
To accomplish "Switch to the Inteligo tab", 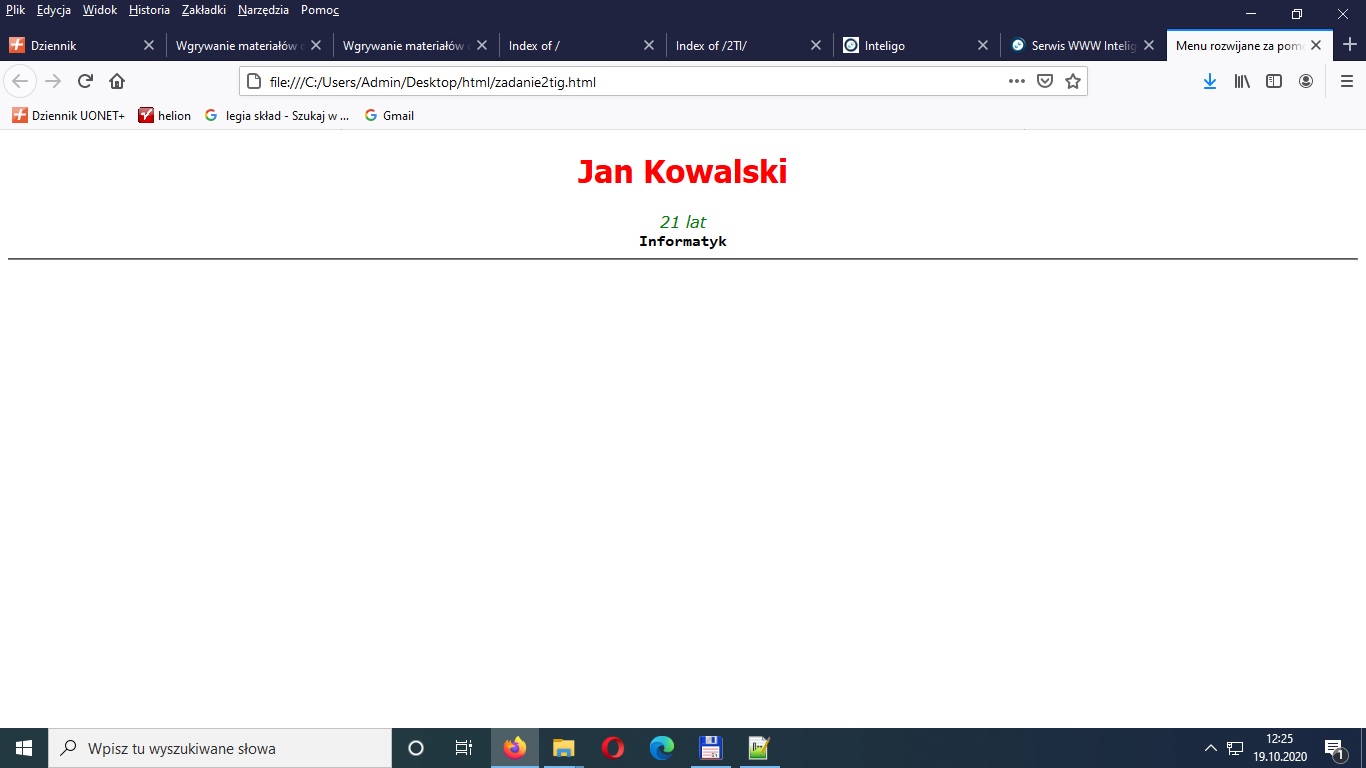I will tap(905, 45).
